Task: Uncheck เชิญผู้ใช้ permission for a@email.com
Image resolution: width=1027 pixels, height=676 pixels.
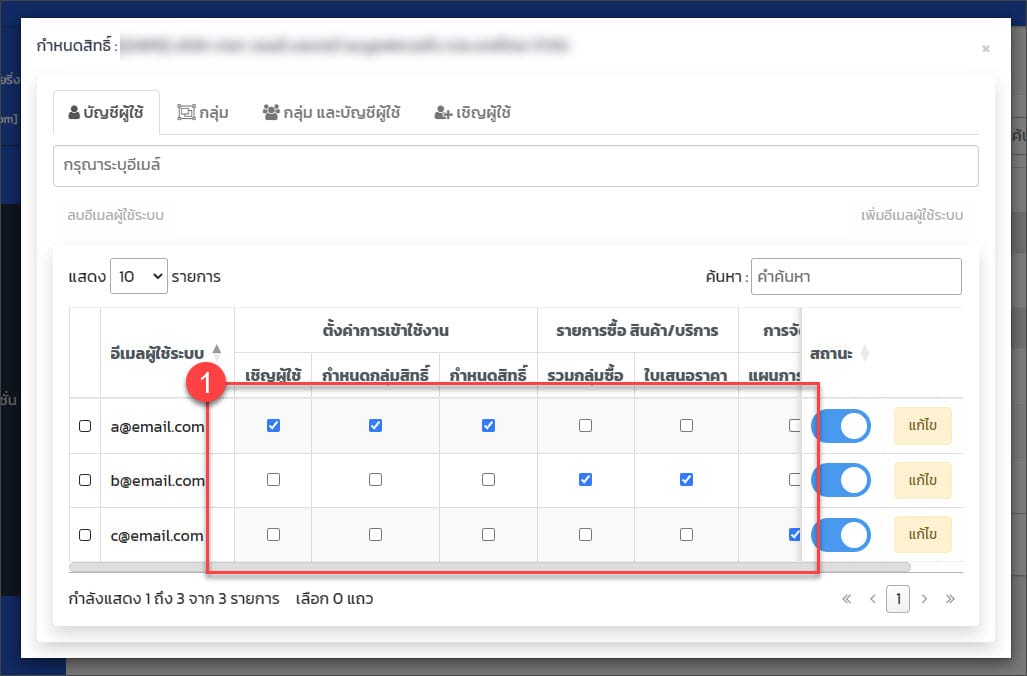Action: click(273, 425)
